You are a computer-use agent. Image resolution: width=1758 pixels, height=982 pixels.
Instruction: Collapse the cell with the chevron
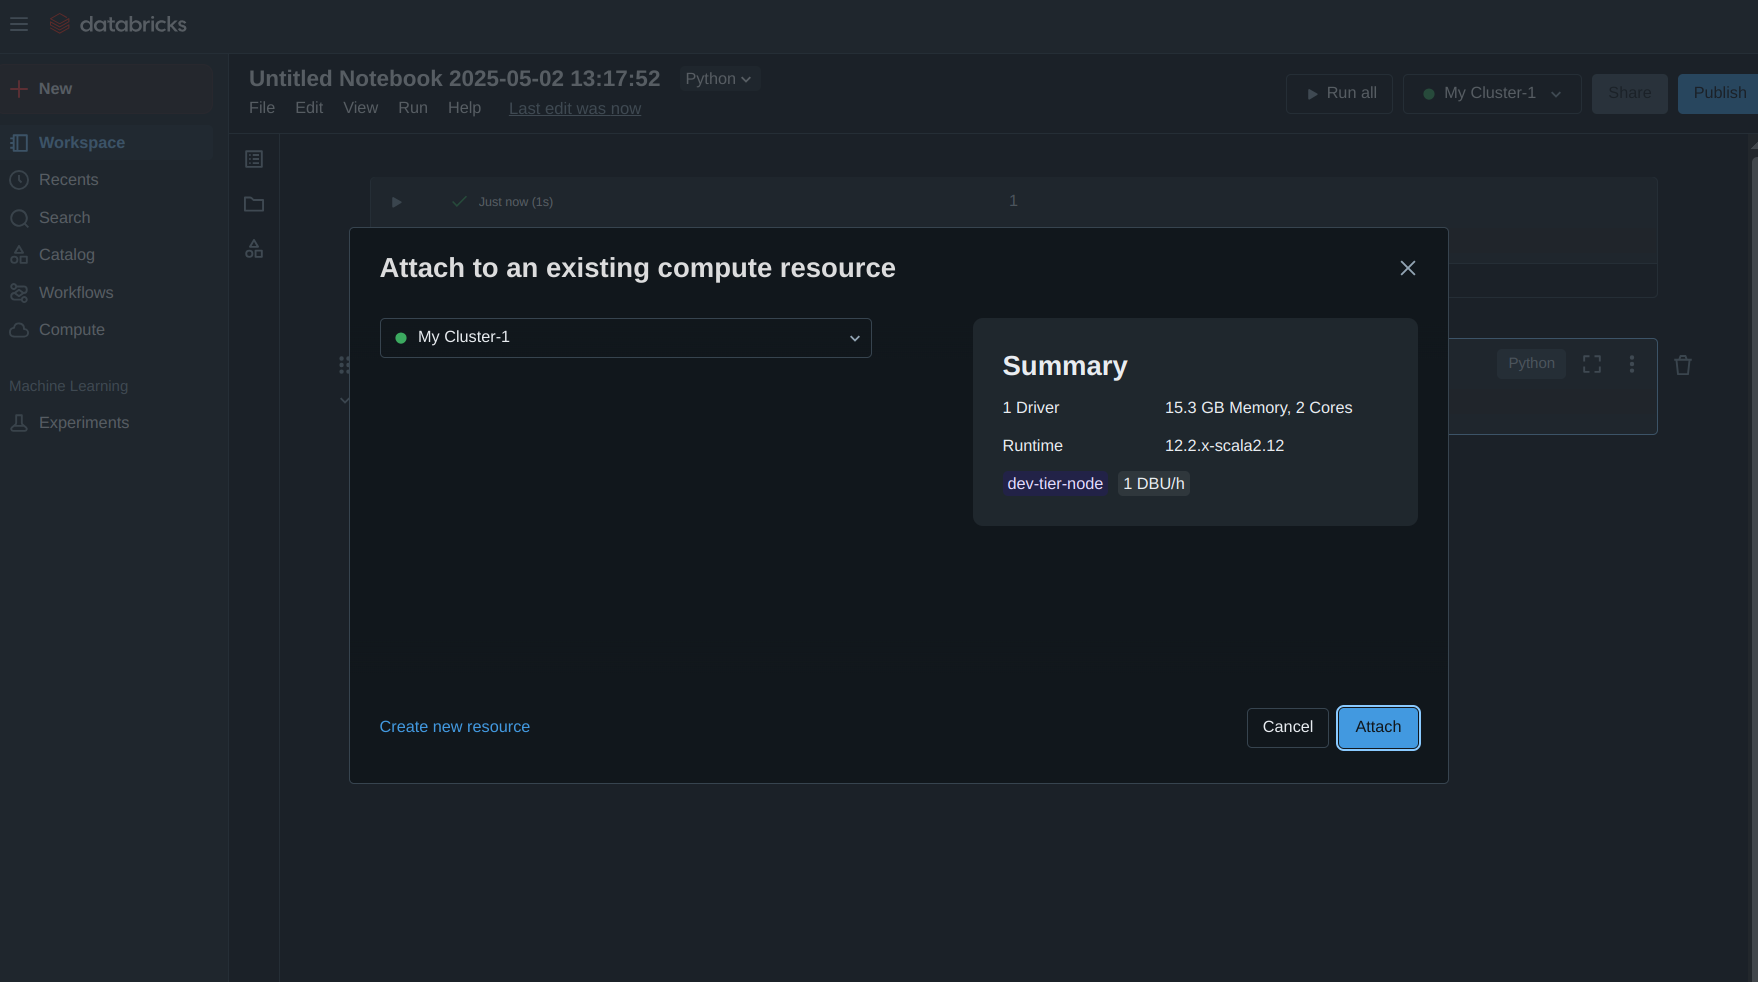pyautogui.click(x=344, y=400)
